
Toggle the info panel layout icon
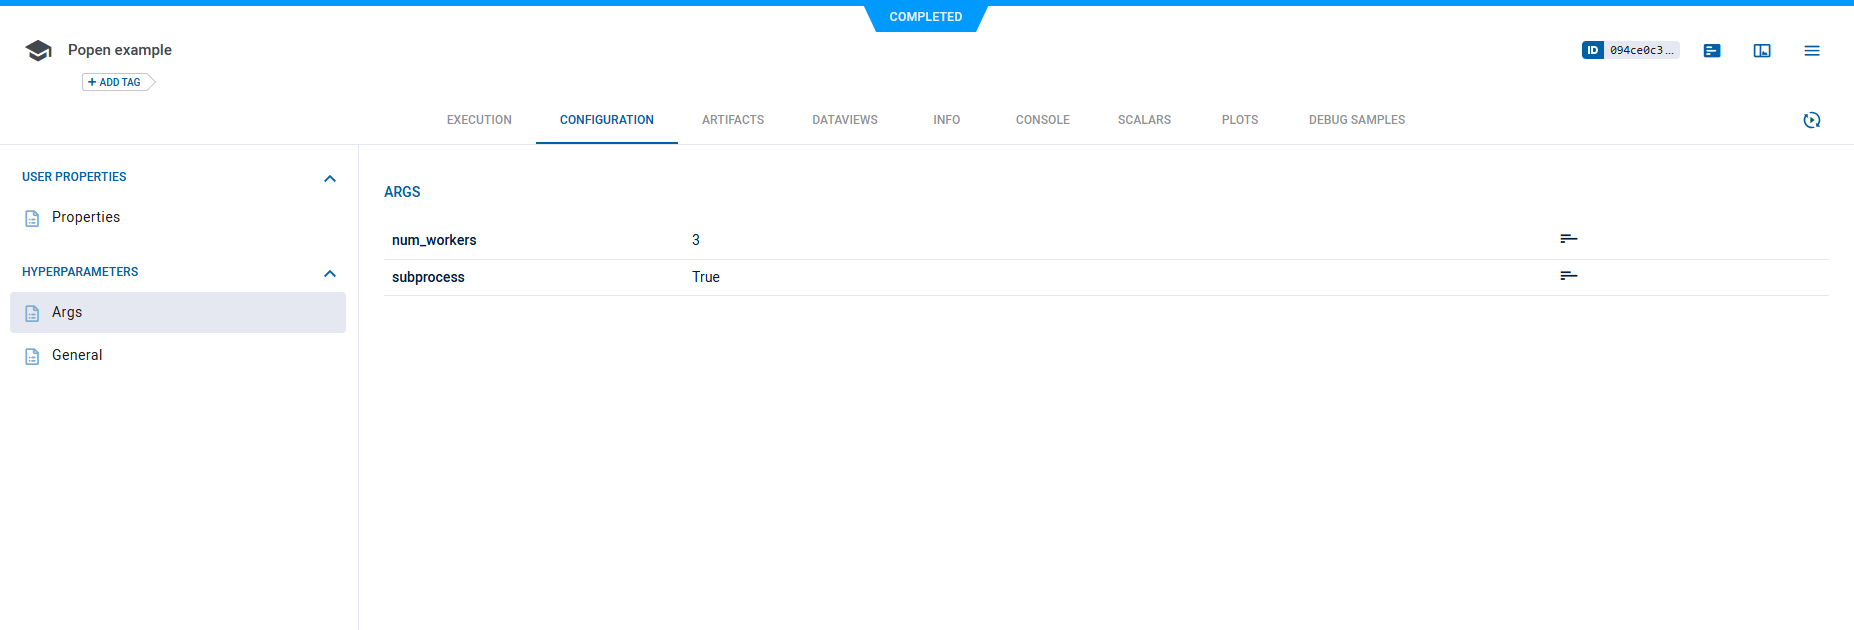coord(1762,50)
